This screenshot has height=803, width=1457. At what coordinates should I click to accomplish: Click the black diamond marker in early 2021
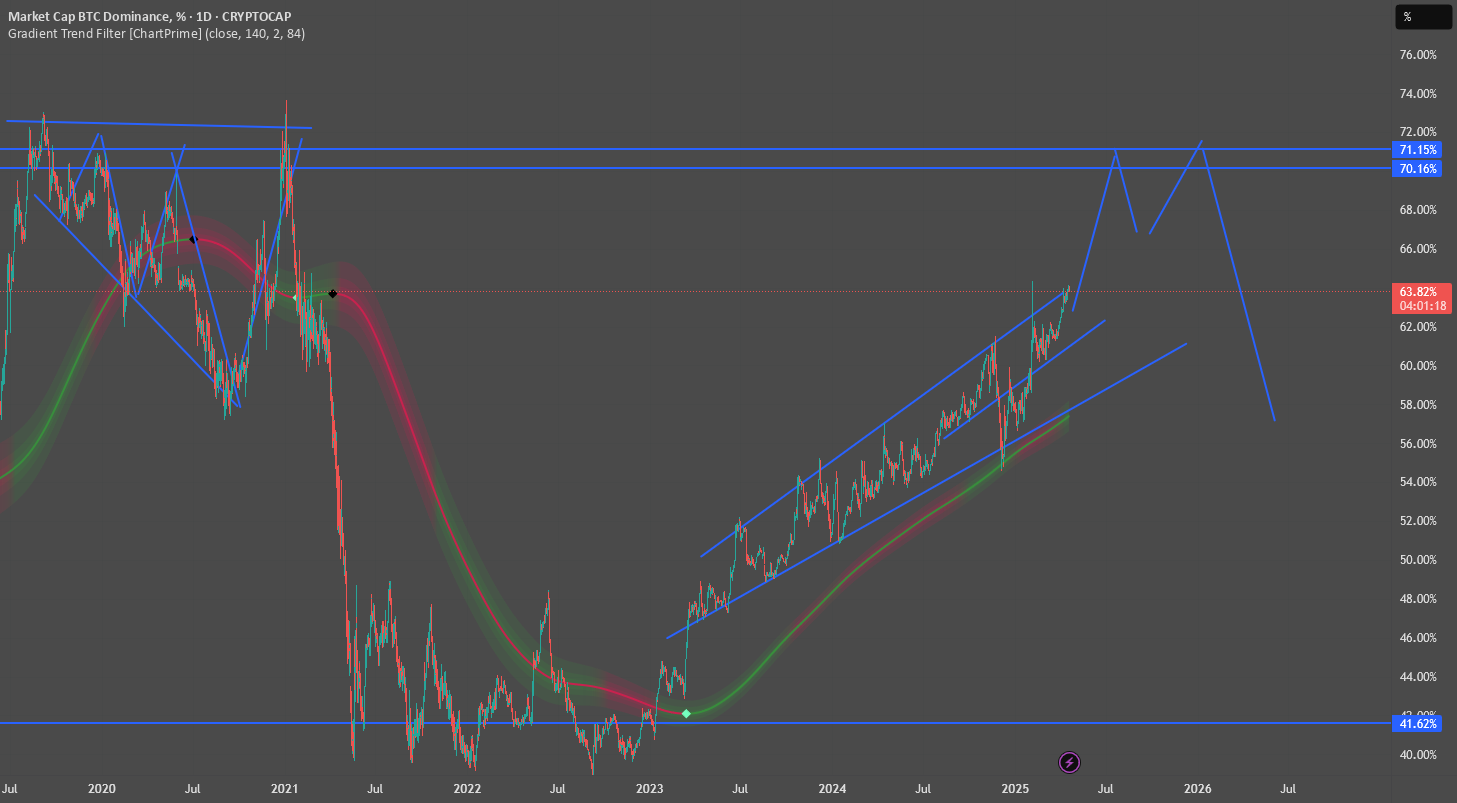(x=332, y=293)
